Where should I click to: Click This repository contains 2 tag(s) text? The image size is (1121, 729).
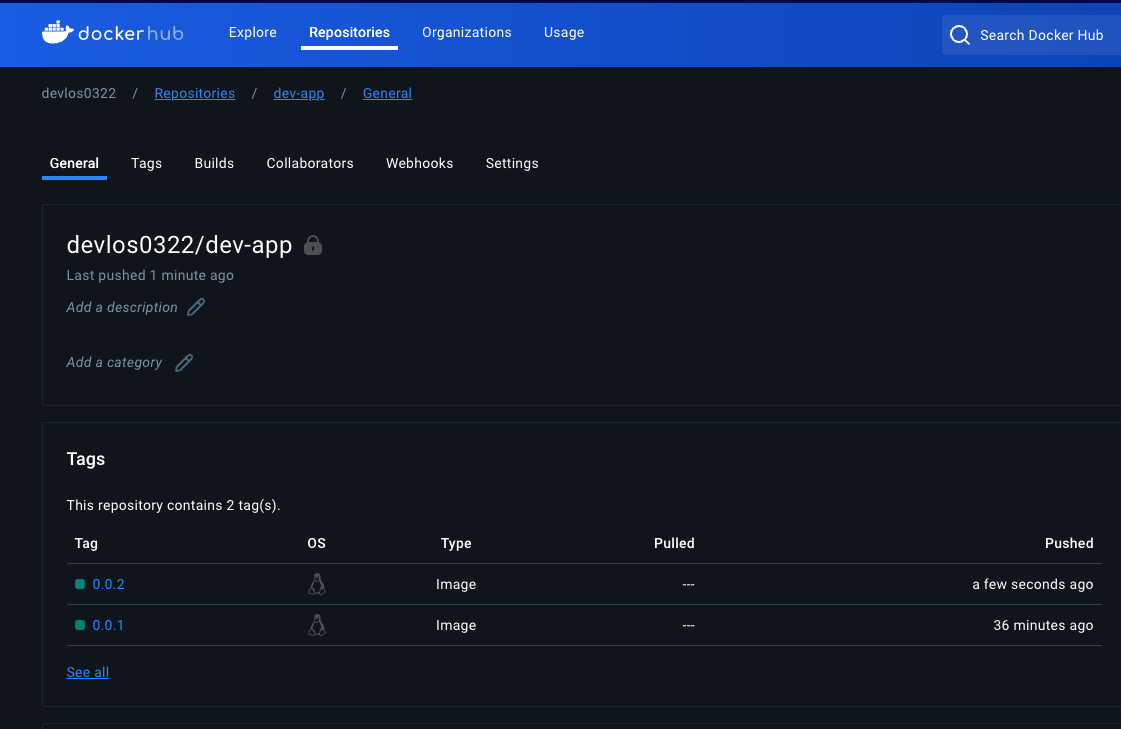[x=173, y=505]
